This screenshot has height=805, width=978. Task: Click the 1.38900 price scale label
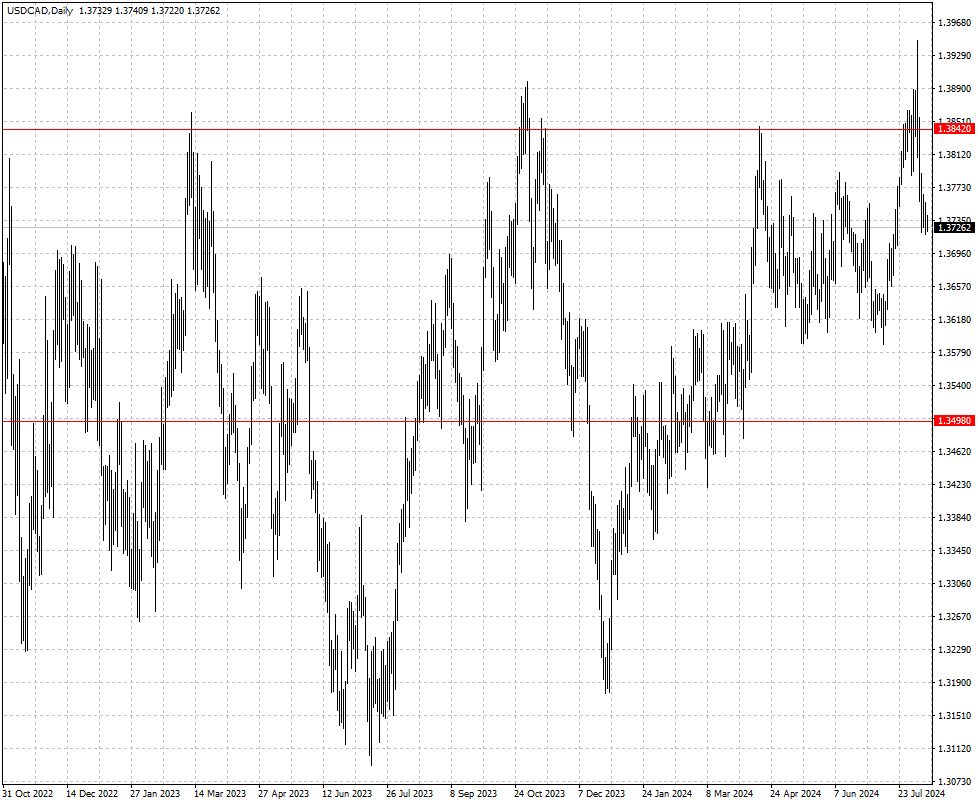tap(952, 89)
